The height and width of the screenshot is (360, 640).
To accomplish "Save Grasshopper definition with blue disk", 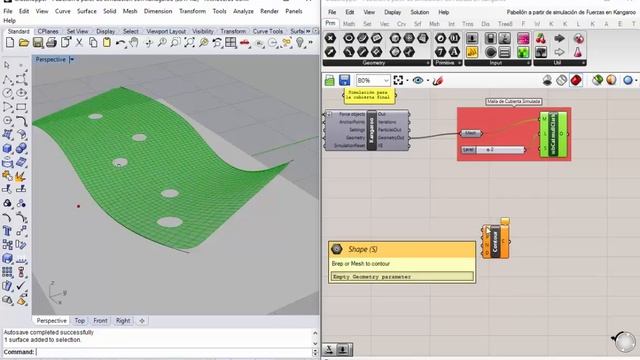I will (344, 80).
